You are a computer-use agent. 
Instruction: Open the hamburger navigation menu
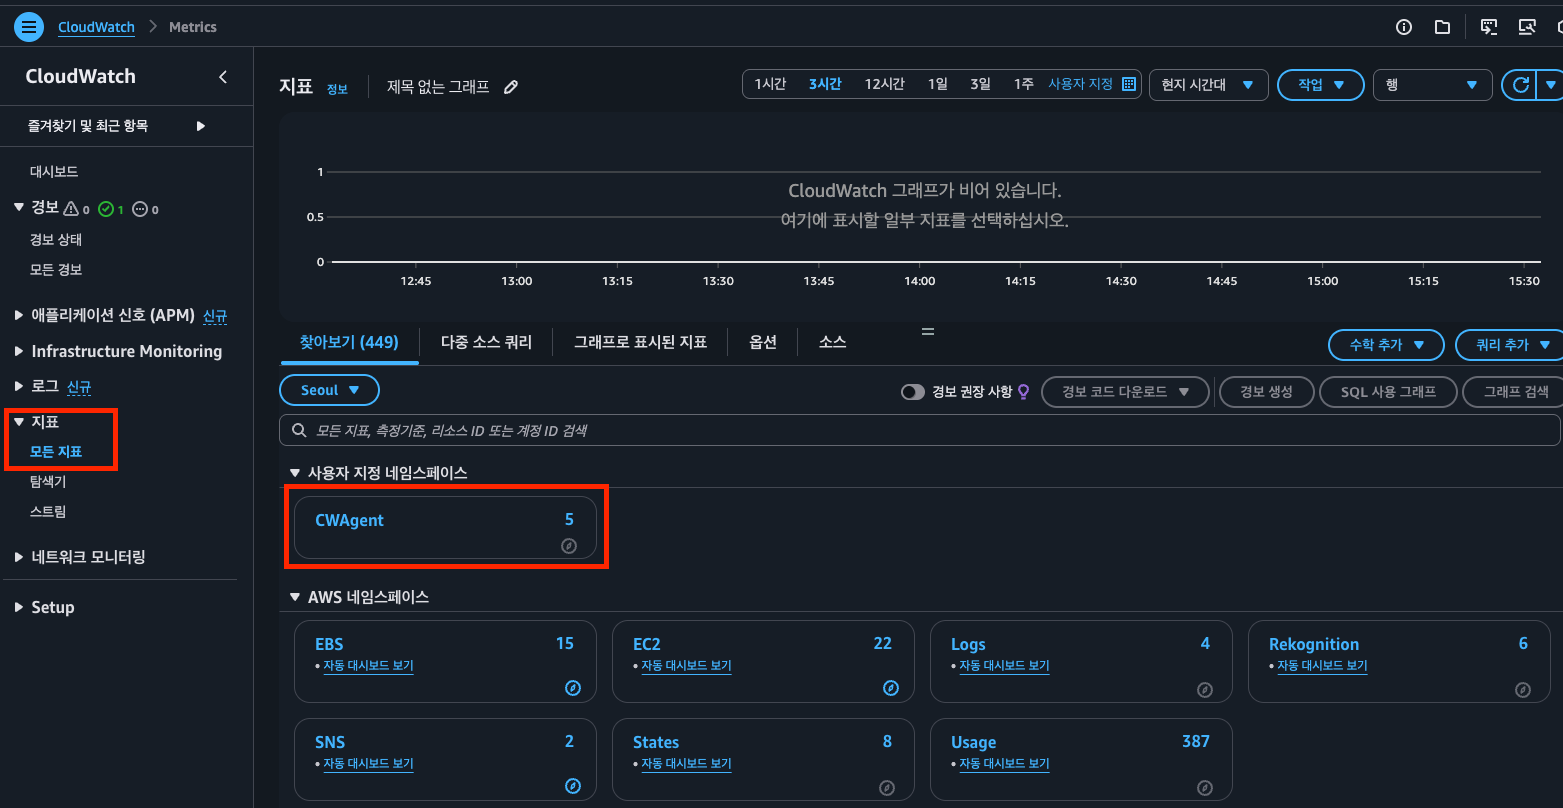29,27
